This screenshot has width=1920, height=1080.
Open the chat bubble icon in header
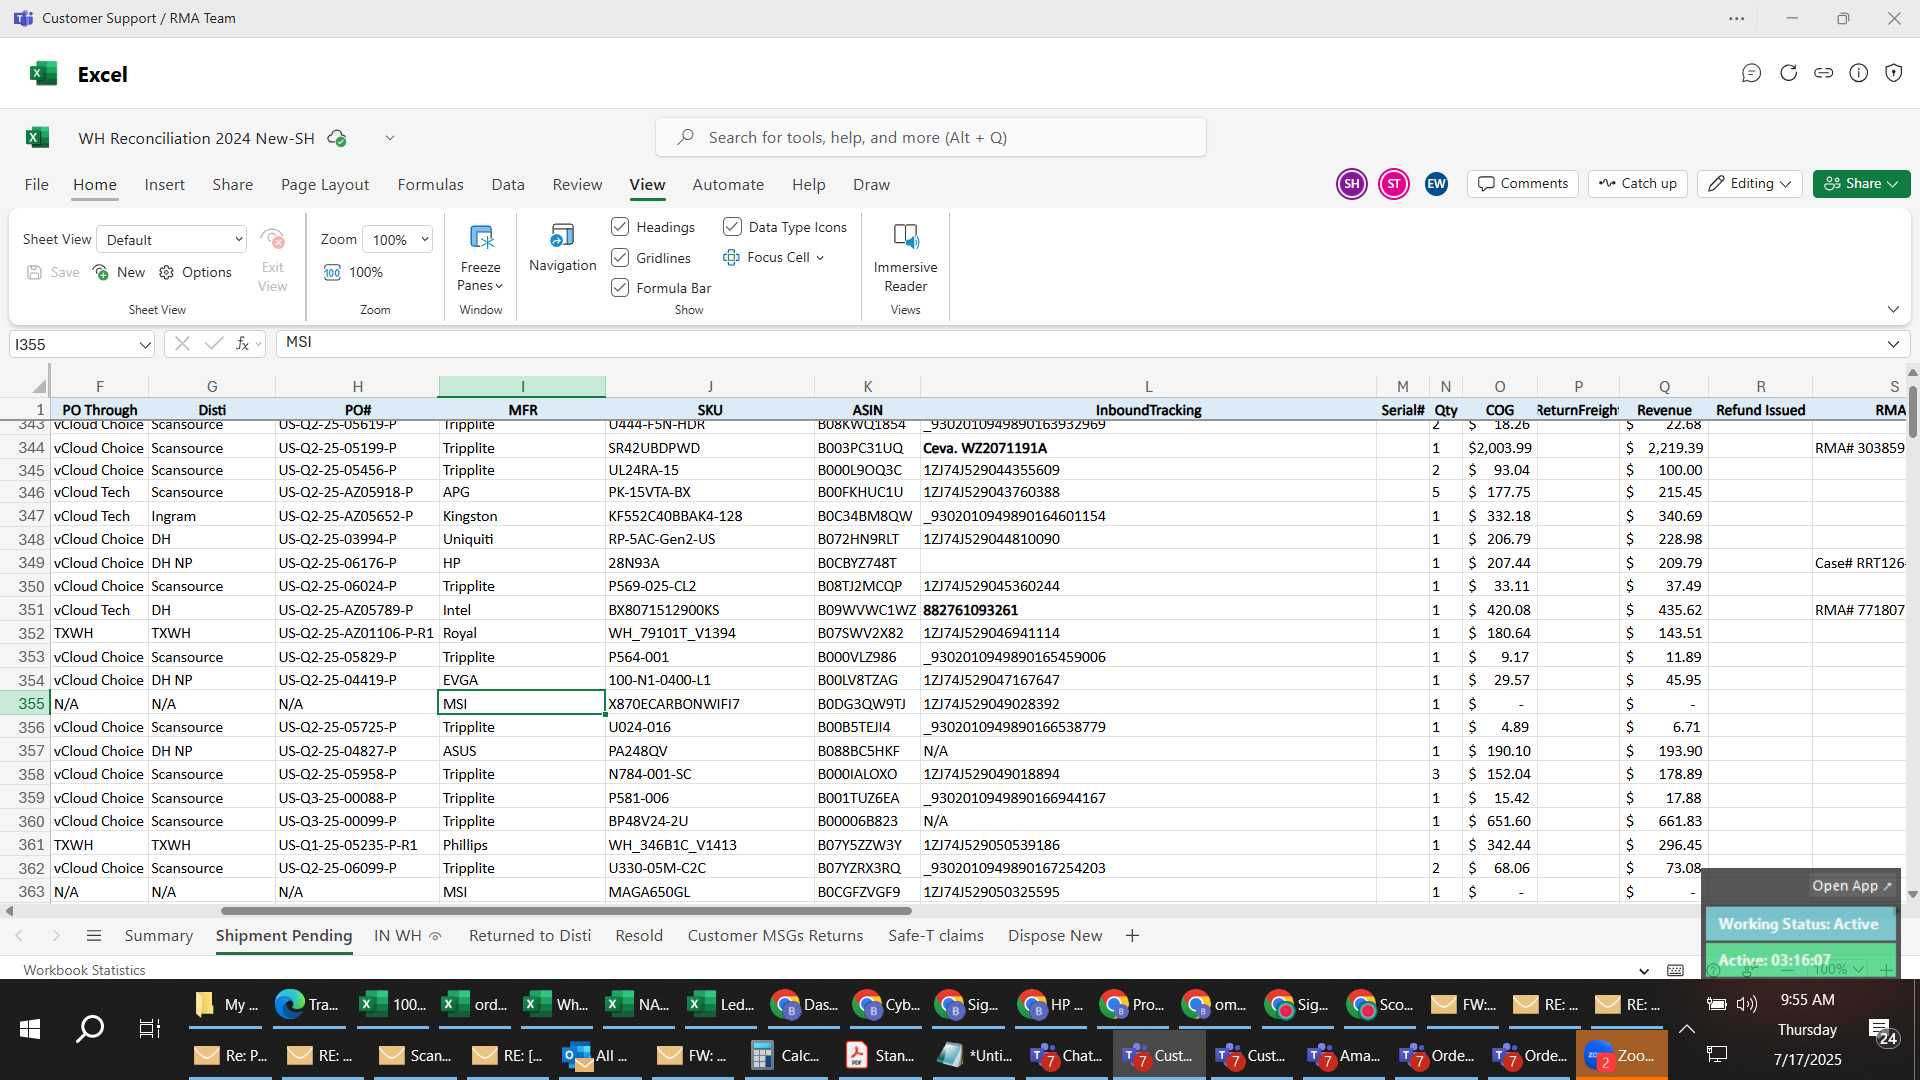1751,73
